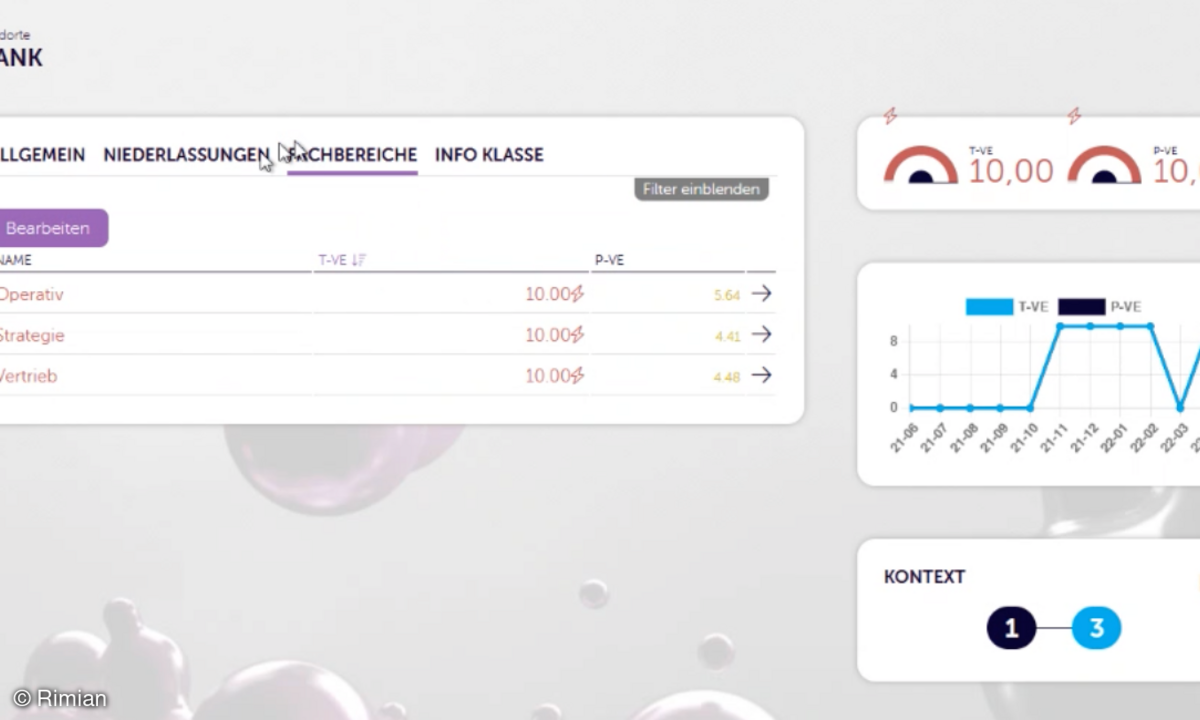
Task: Toggle the dark P-VE legend swatch
Action: [x=1081, y=307]
